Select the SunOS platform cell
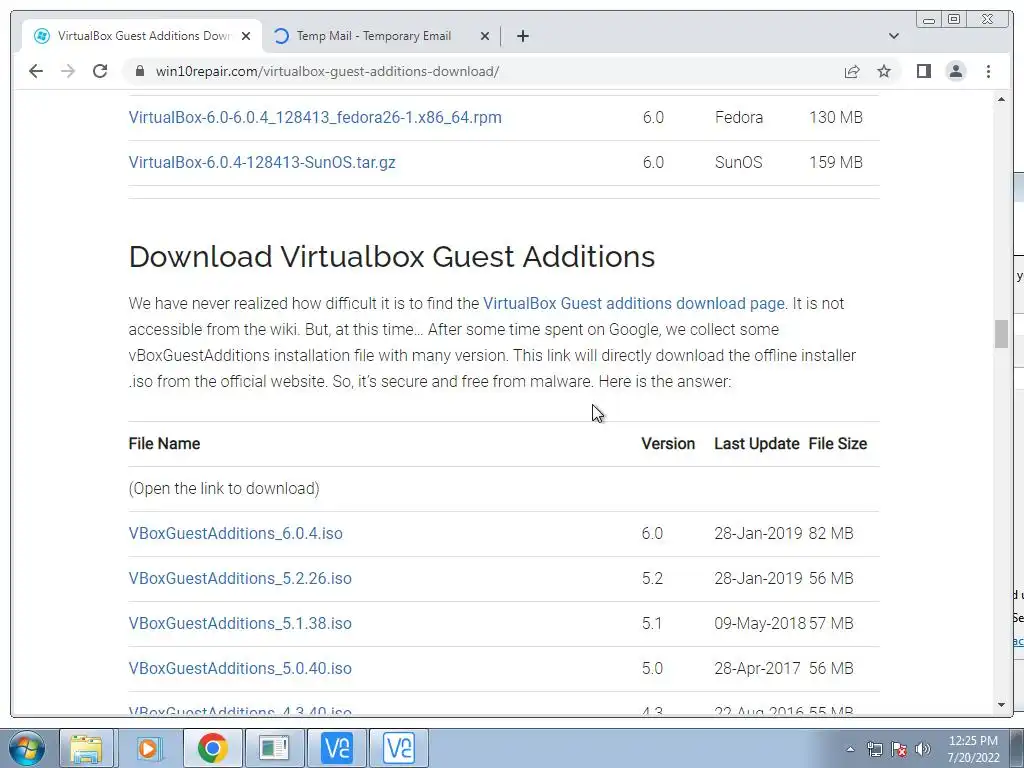This screenshot has height=768, width=1024. pos(739,163)
